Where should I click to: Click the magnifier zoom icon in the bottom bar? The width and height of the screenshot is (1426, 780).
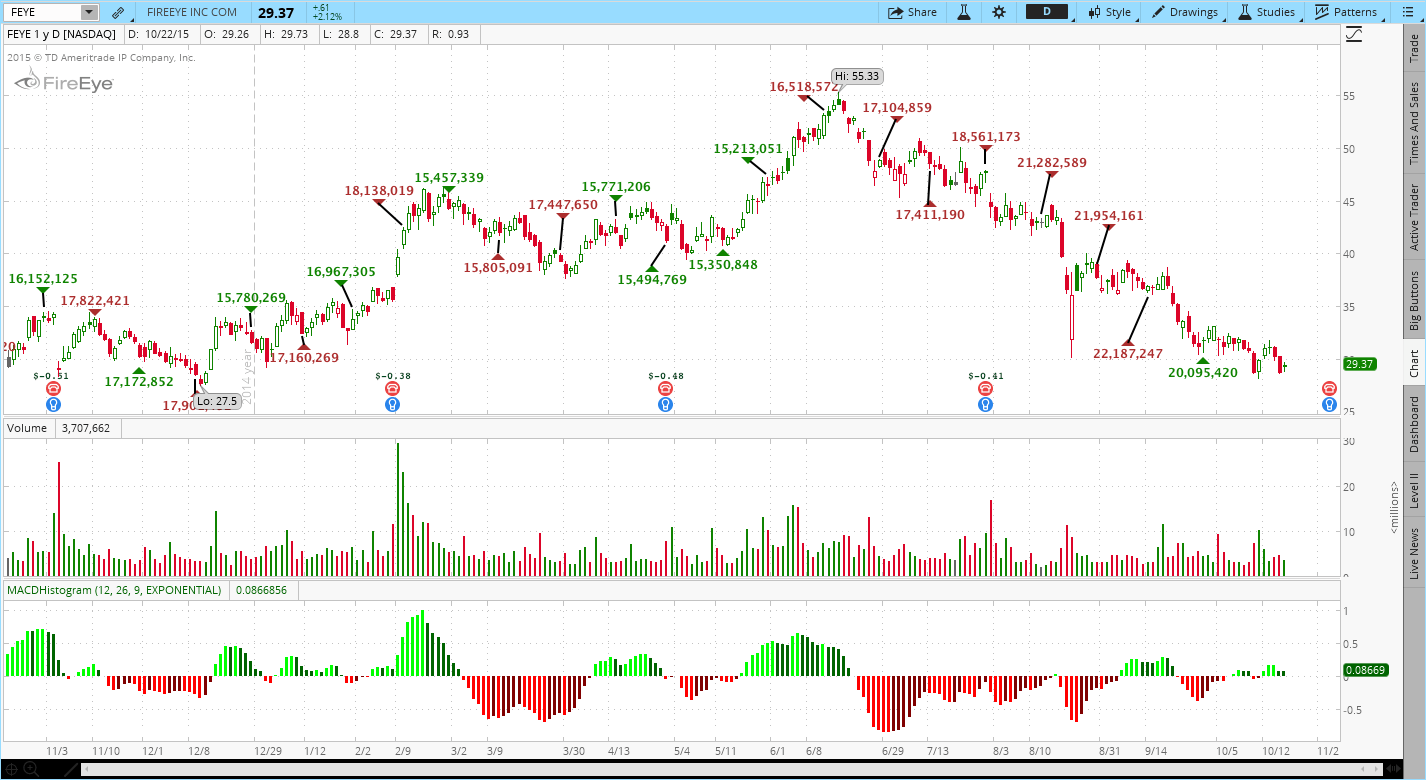[x=31, y=769]
